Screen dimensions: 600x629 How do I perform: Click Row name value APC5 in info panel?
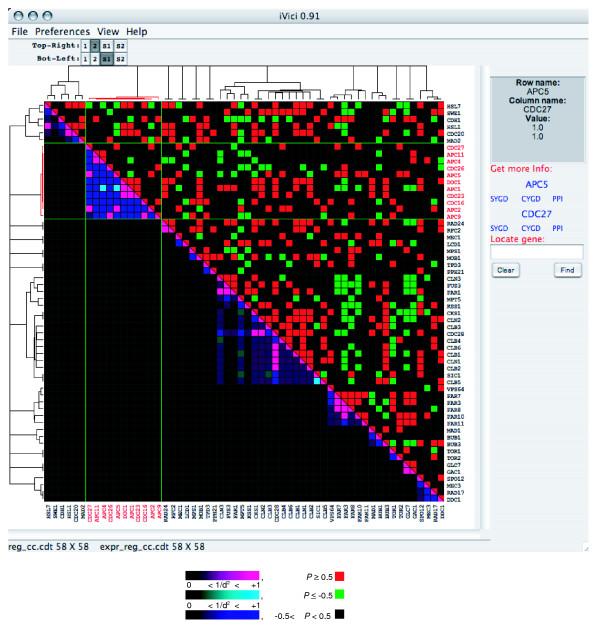coord(537,91)
